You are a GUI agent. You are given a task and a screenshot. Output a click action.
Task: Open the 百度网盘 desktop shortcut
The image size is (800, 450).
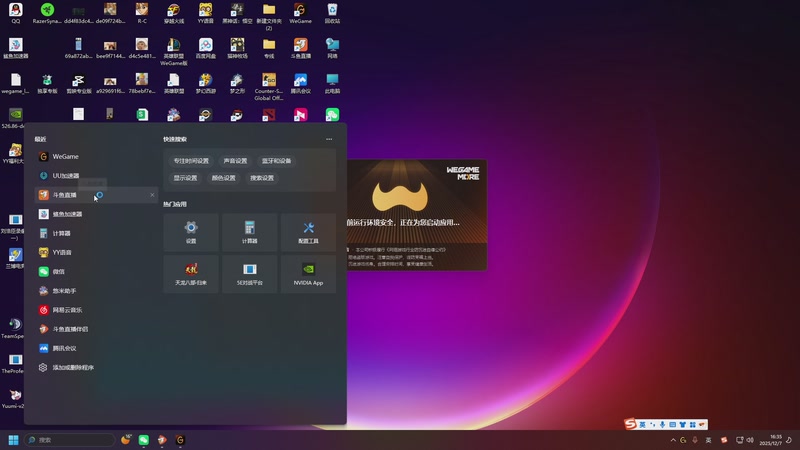pyautogui.click(x=206, y=48)
